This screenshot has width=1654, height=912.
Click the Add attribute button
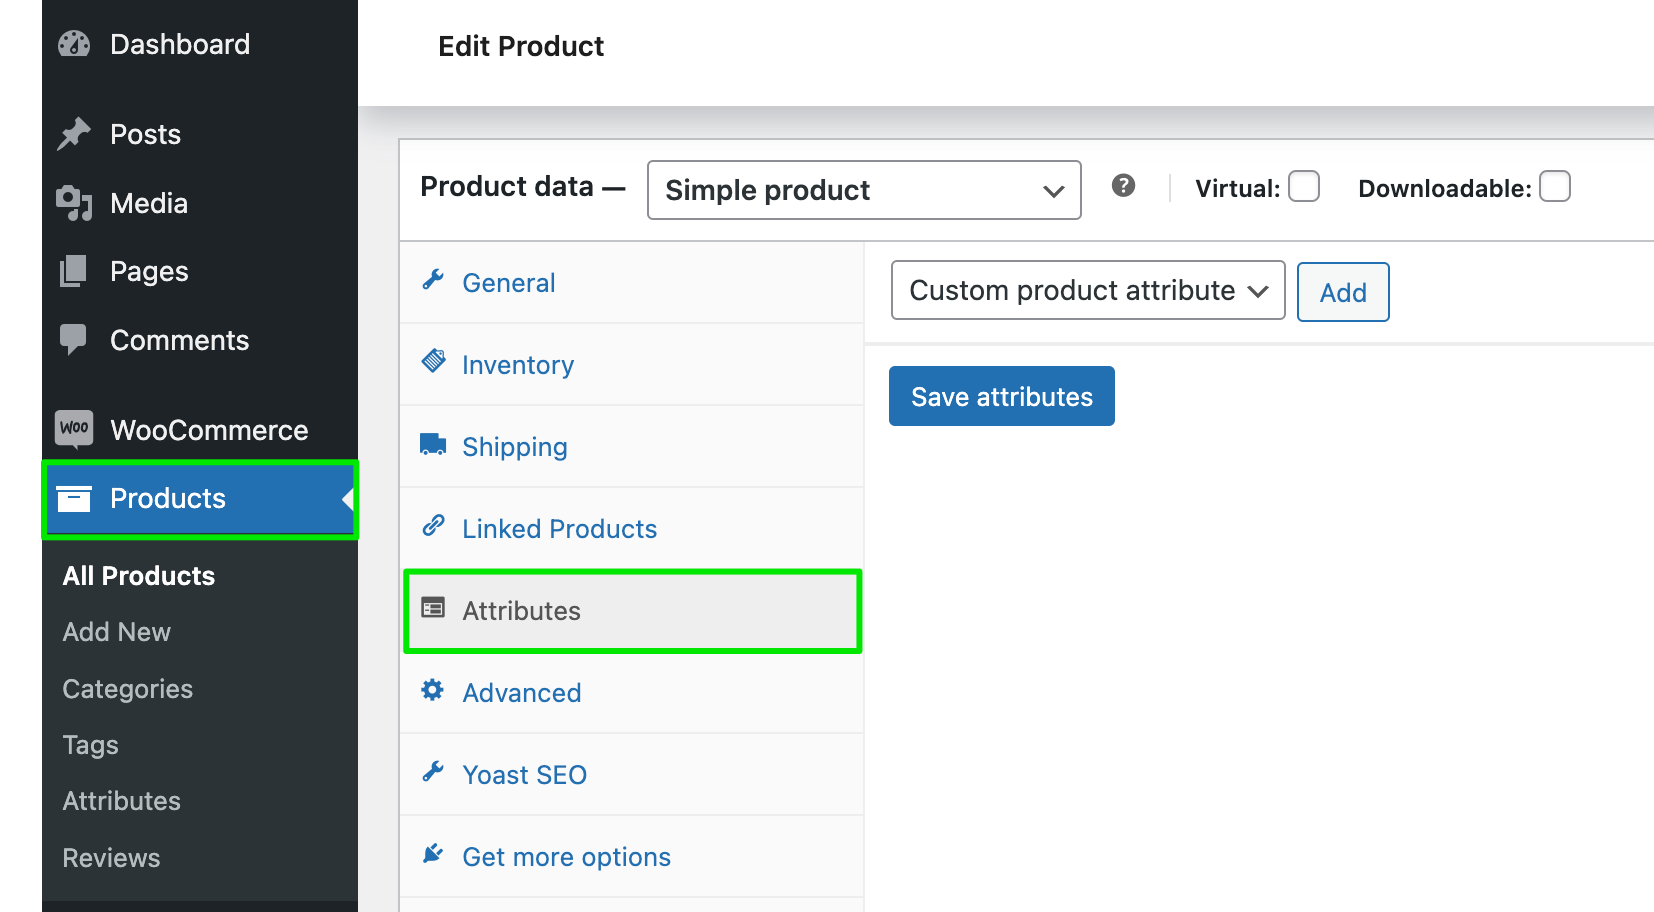(x=1343, y=292)
